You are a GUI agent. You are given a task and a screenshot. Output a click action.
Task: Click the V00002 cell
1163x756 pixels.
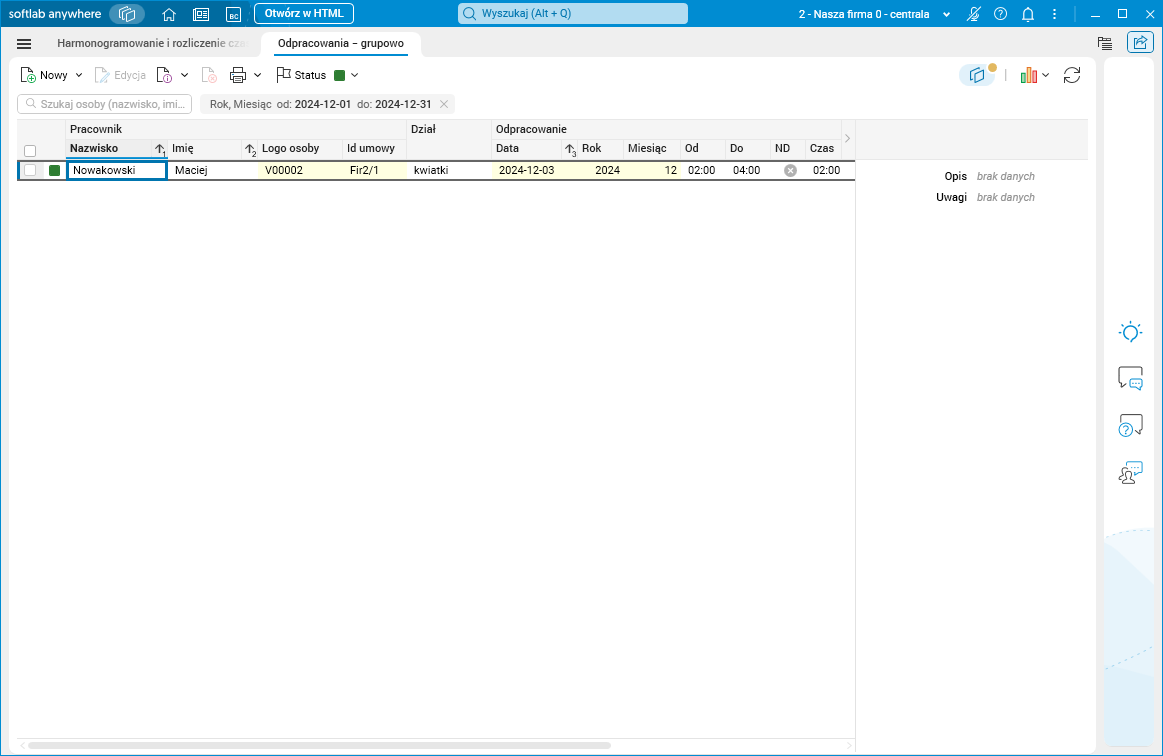click(x=300, y=171)
